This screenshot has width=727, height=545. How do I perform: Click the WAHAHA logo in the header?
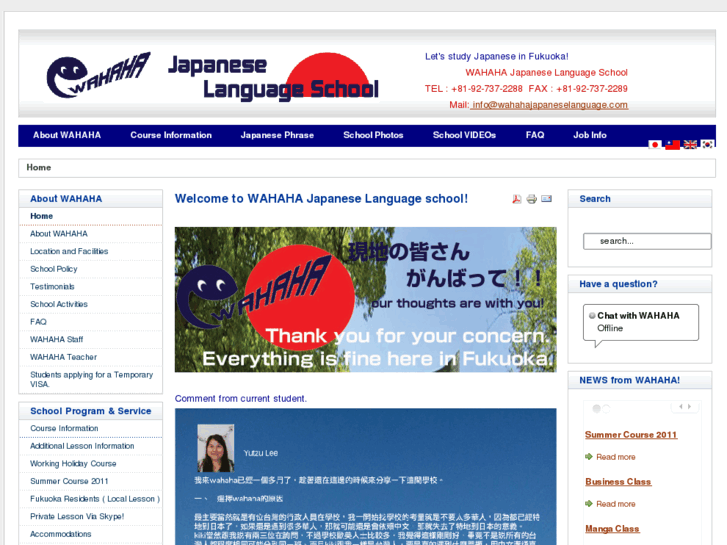click(98, 75)
